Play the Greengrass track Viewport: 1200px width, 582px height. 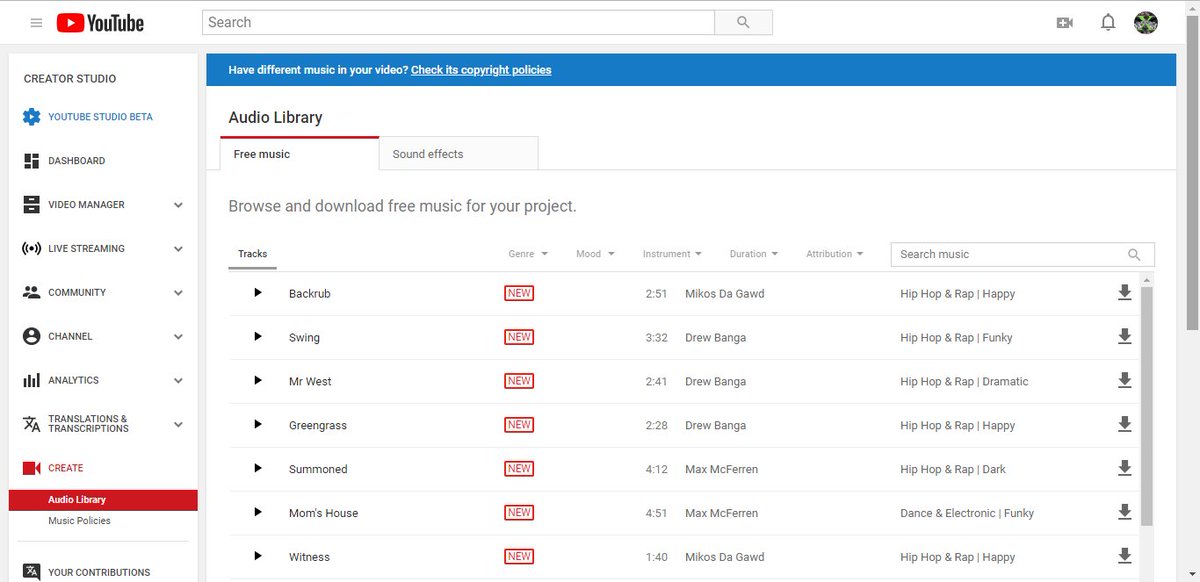pos(257,425)
